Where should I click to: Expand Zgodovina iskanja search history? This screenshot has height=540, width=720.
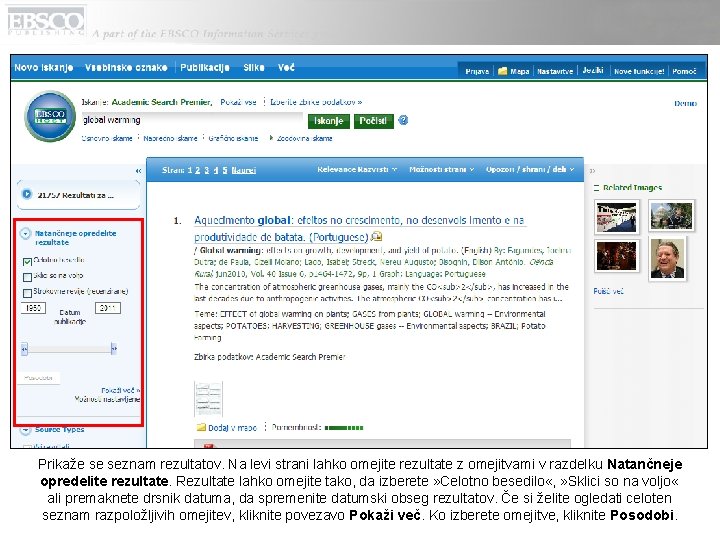[x=304, y=138]
